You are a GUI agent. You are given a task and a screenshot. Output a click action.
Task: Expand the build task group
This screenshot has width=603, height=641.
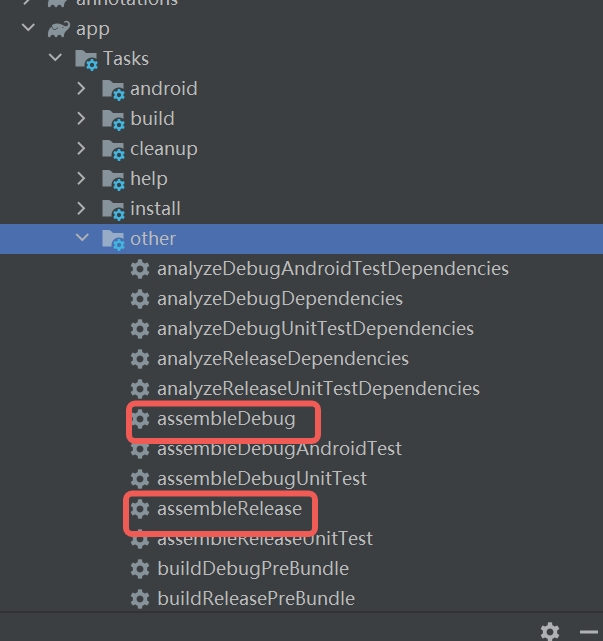point(82,119)
